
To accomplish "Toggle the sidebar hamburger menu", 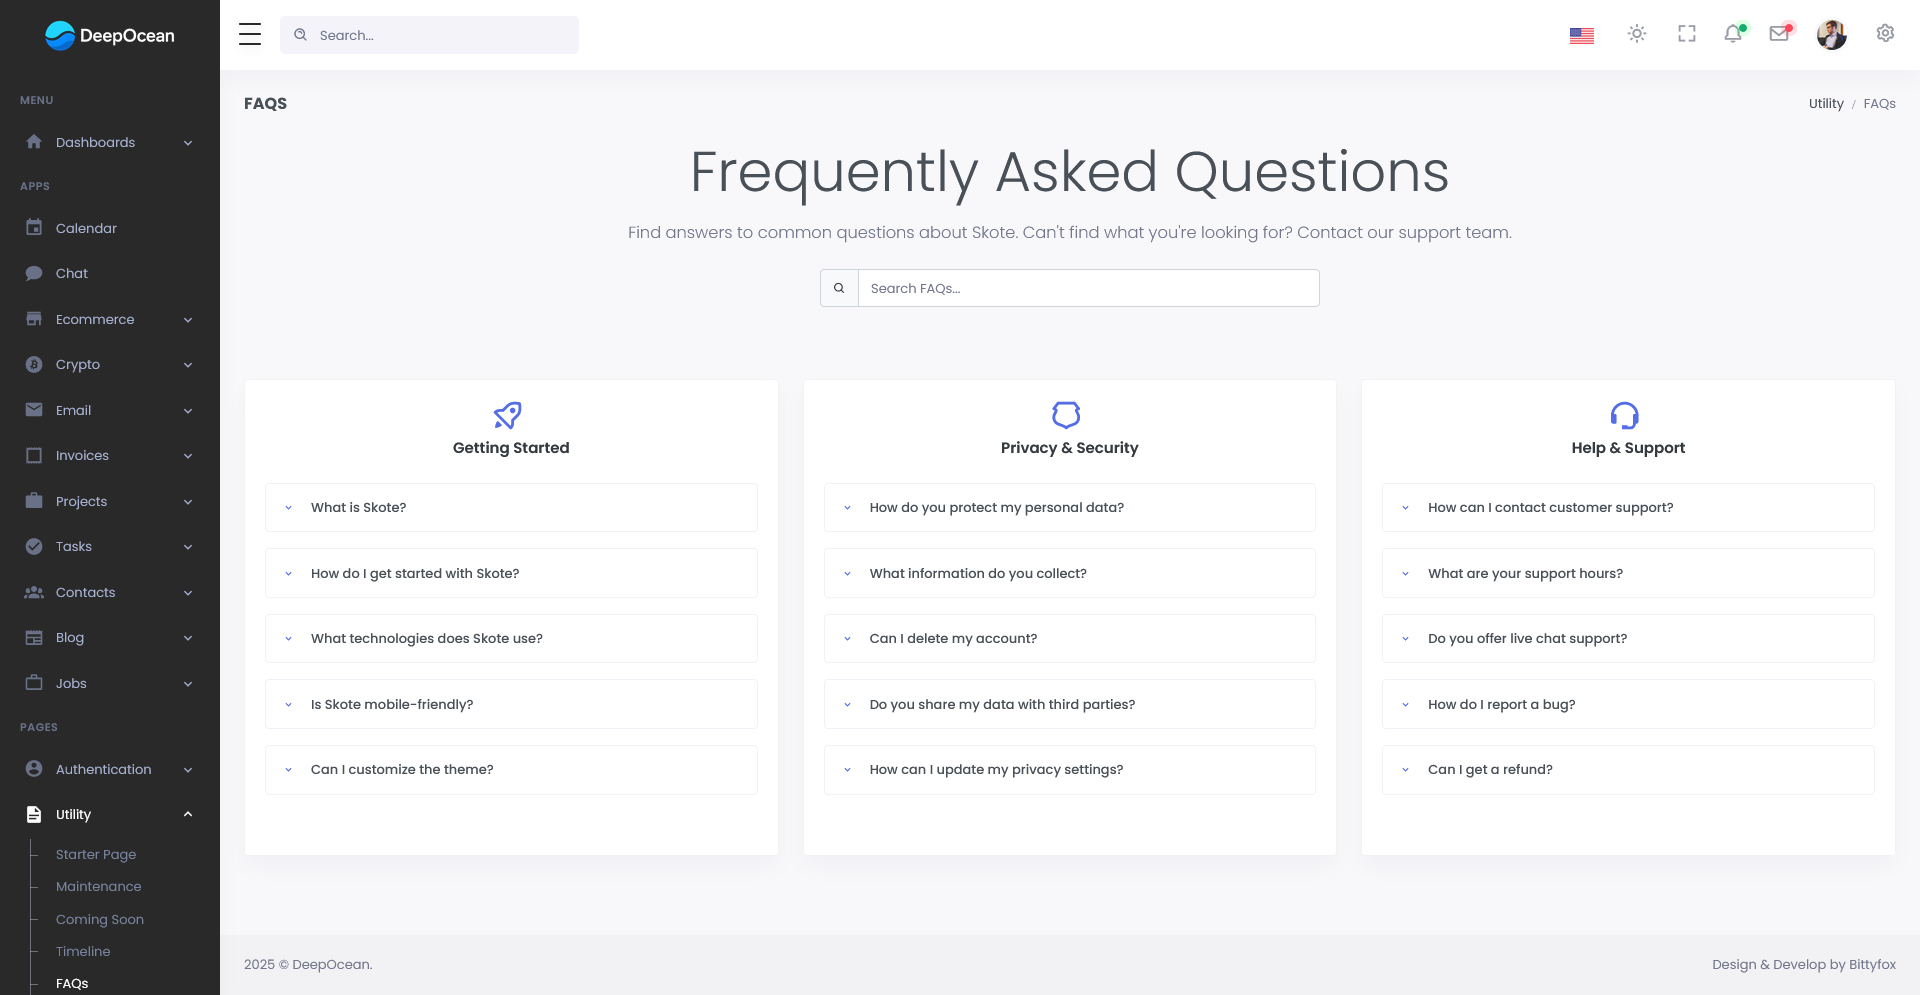I will [249, 33].
